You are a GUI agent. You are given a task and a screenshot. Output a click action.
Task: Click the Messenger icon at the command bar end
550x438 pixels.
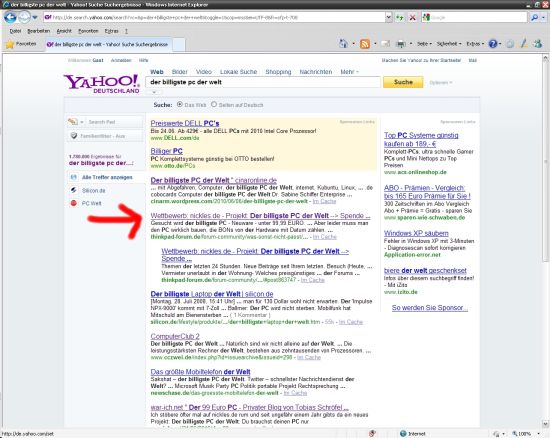[x=537, y=43]
